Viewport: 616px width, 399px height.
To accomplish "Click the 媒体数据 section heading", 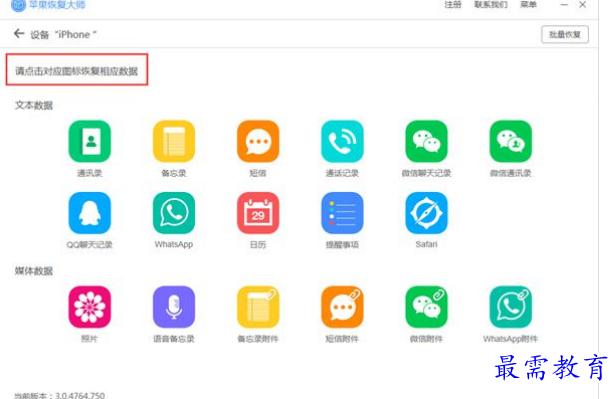I will click(34, 271).
